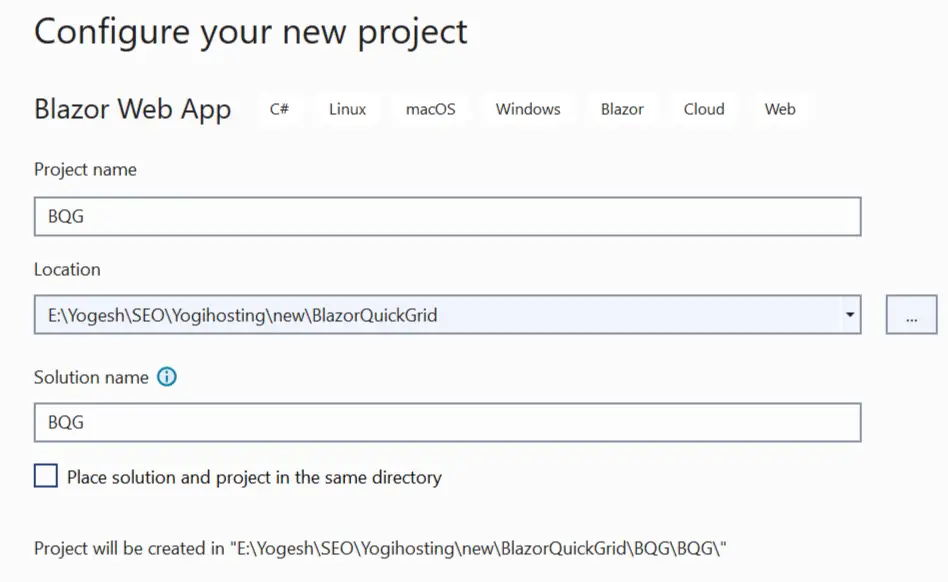Viewport: 948px width, 582px height.
Task: Select the Location path combo box text
Action: pos(242,315)
